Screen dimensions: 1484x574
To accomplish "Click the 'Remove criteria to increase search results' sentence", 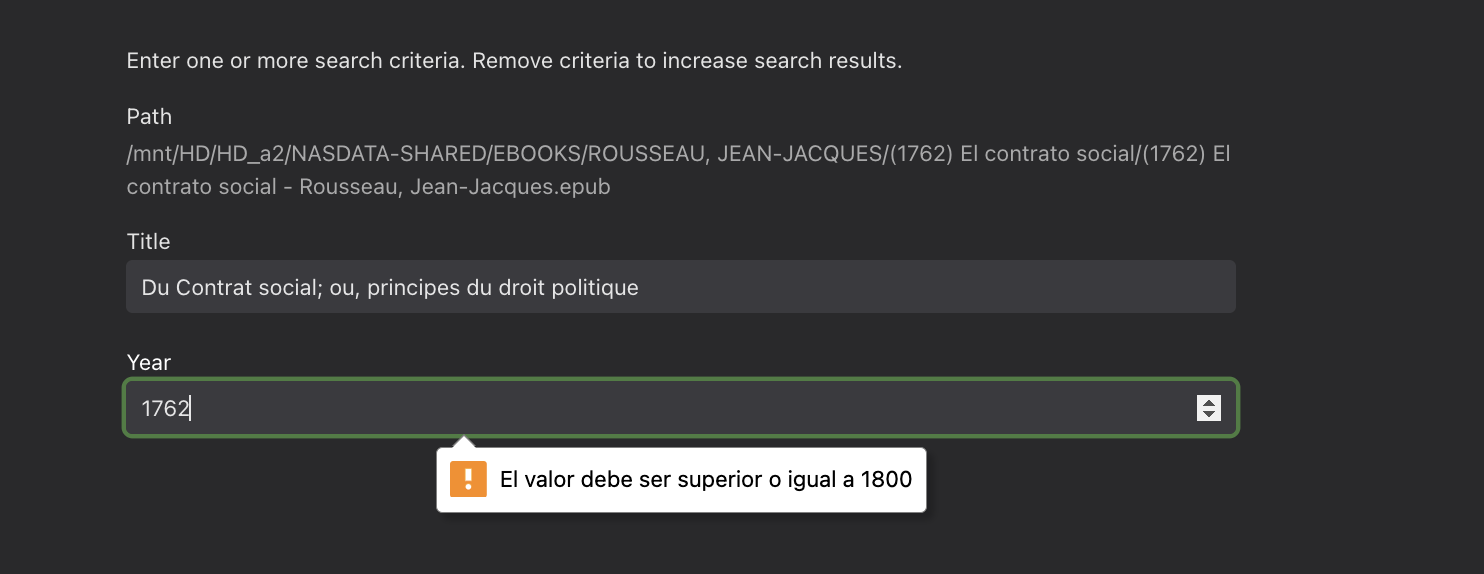I will [687, 61].
